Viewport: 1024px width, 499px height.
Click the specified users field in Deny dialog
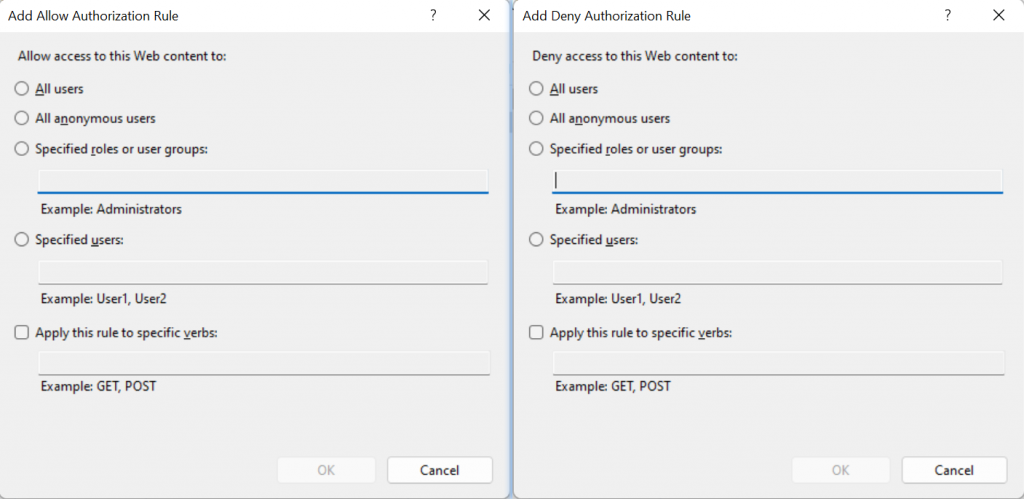[777, 272]
